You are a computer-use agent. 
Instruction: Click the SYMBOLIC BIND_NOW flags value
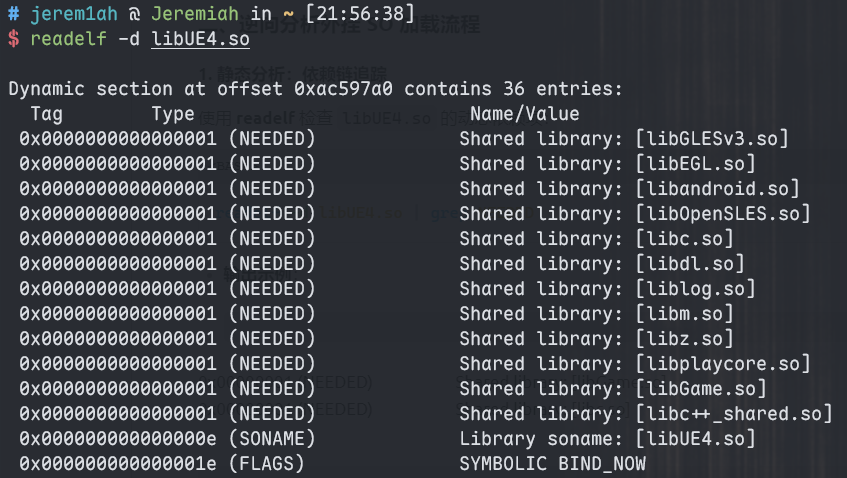[552, 463]
